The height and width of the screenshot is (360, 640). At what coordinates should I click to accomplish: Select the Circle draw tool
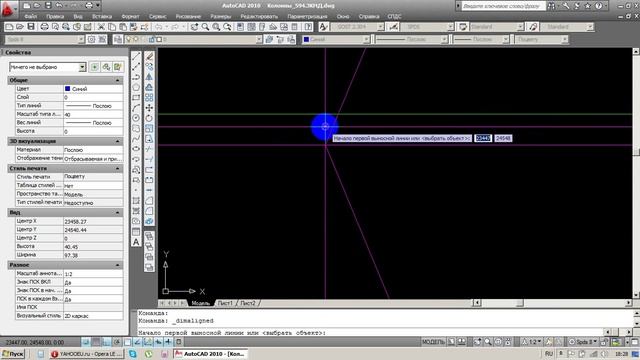136,118
